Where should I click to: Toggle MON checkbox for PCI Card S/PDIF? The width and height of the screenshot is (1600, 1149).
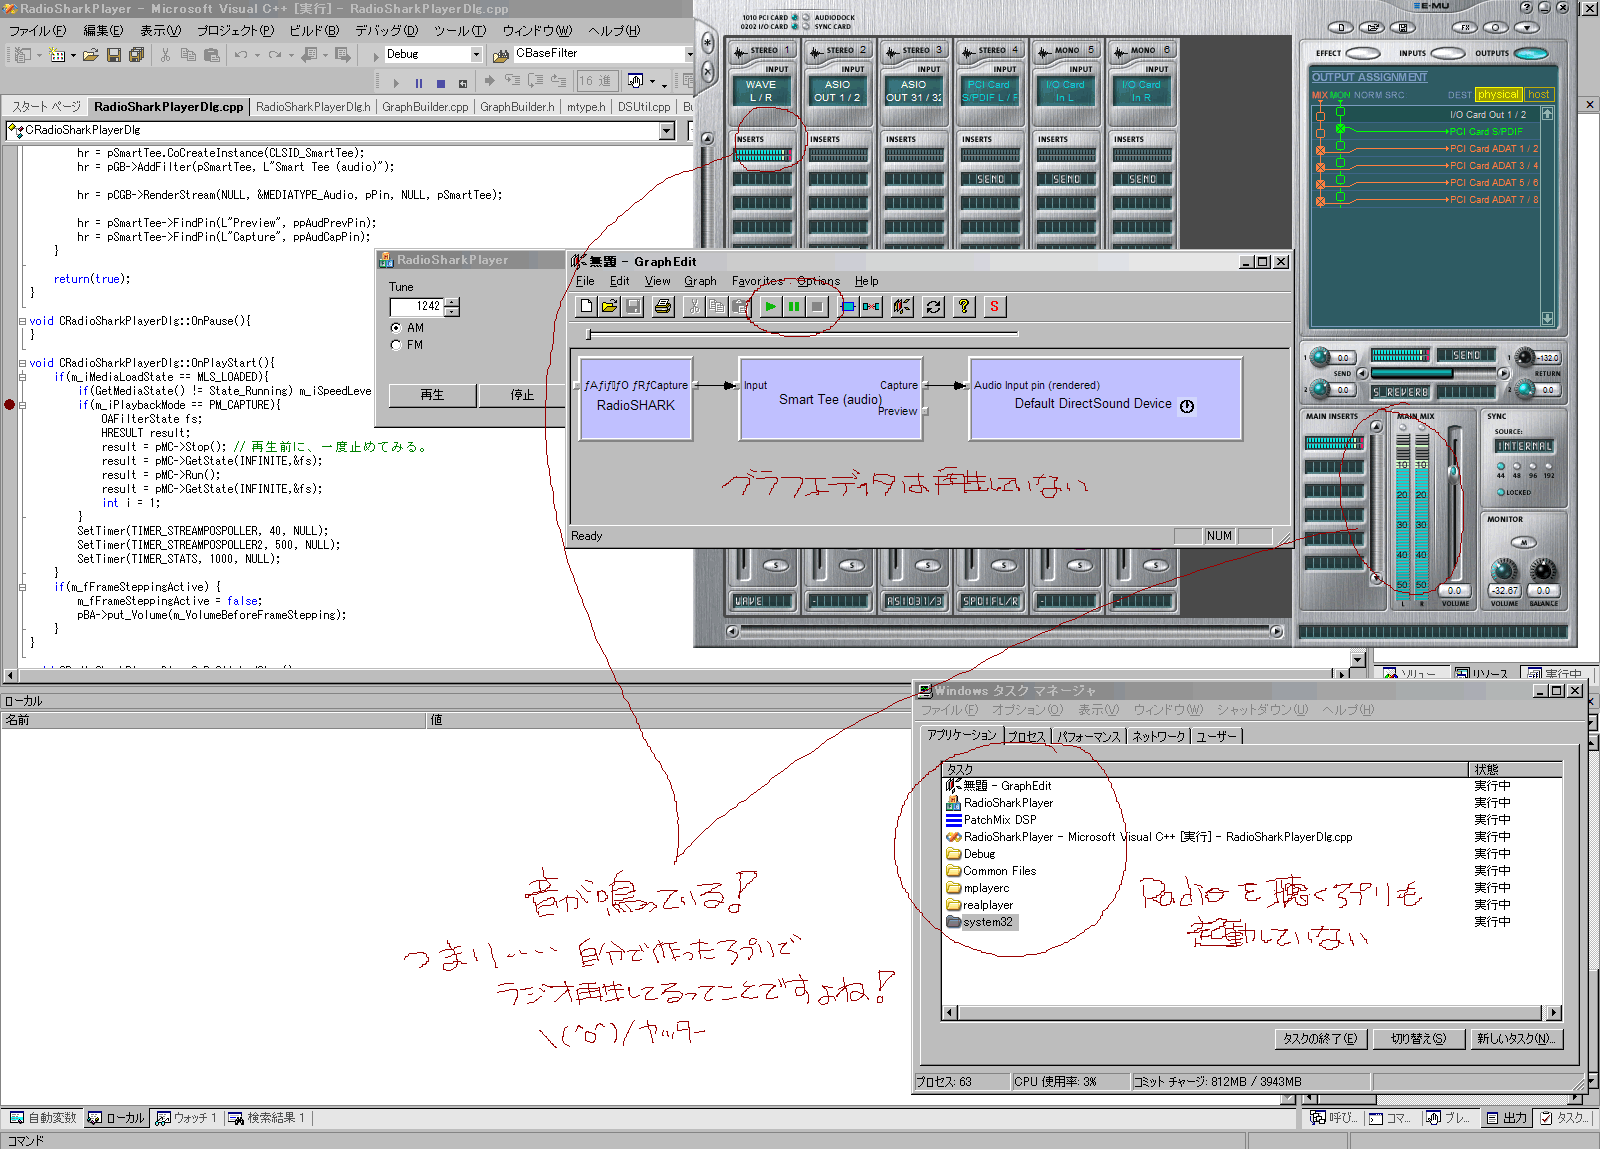[1341, 130]
